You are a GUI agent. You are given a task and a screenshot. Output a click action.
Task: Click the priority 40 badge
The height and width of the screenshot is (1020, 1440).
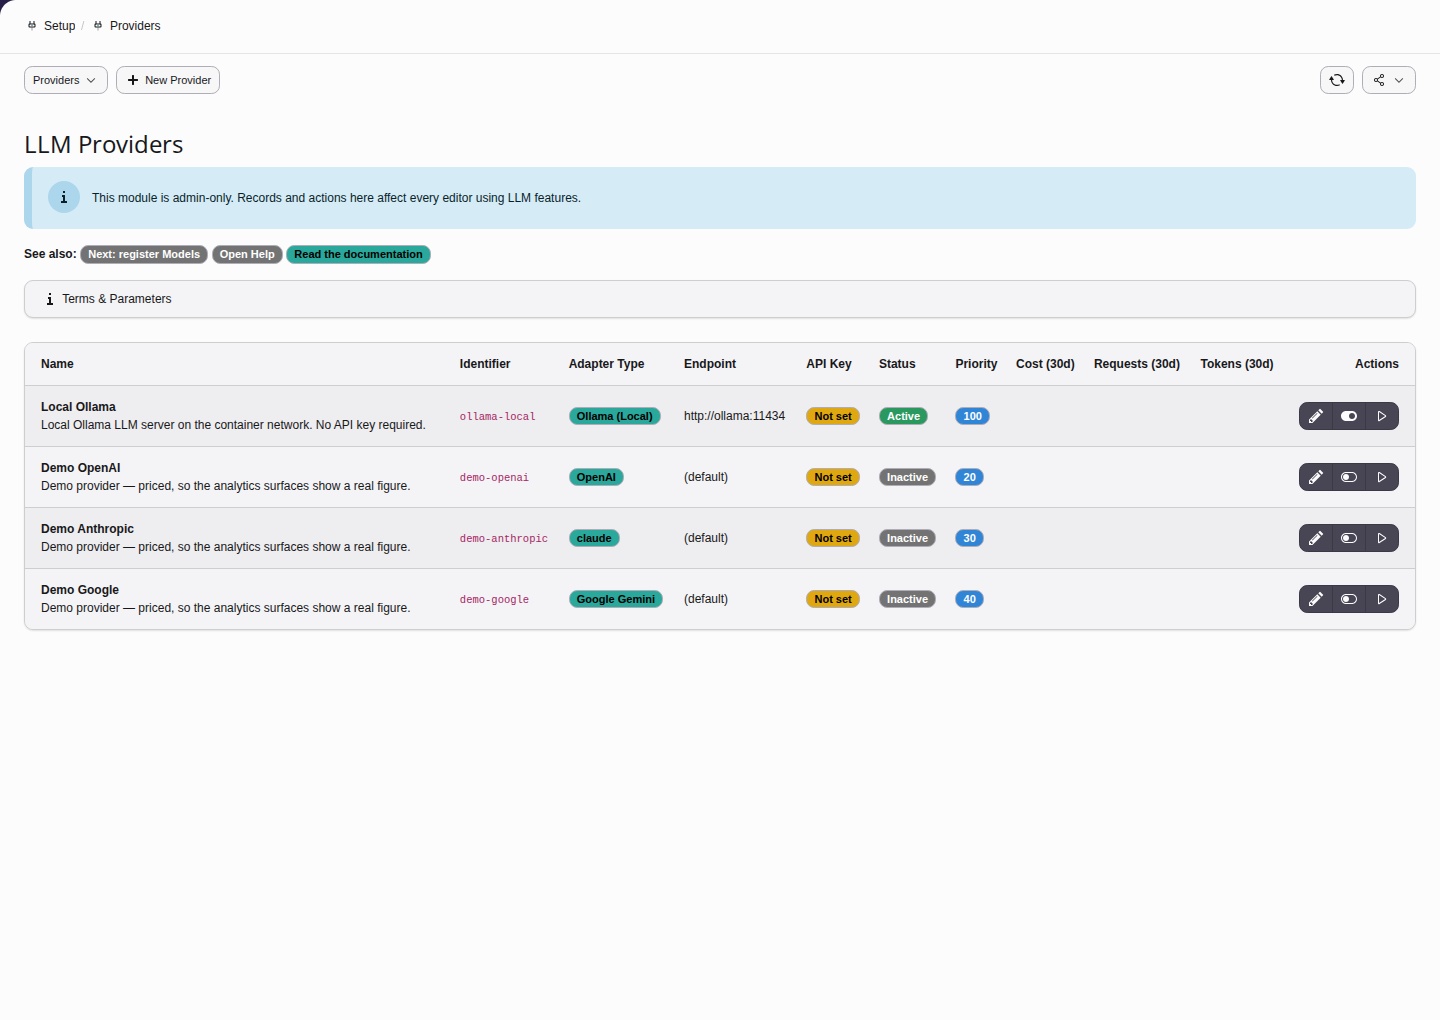pos(969,599)
